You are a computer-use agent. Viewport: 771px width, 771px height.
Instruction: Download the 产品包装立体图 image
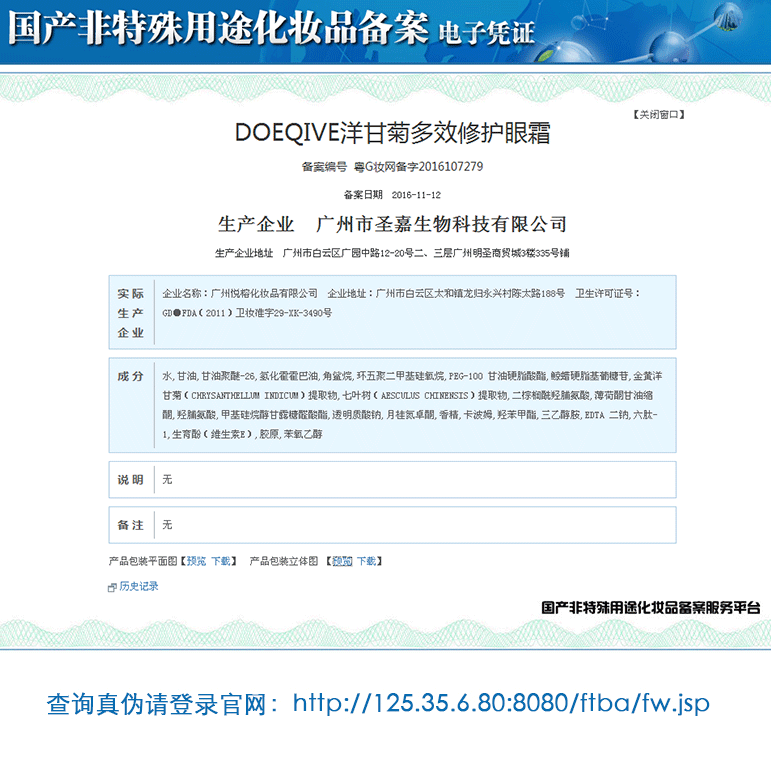point(366,561)
